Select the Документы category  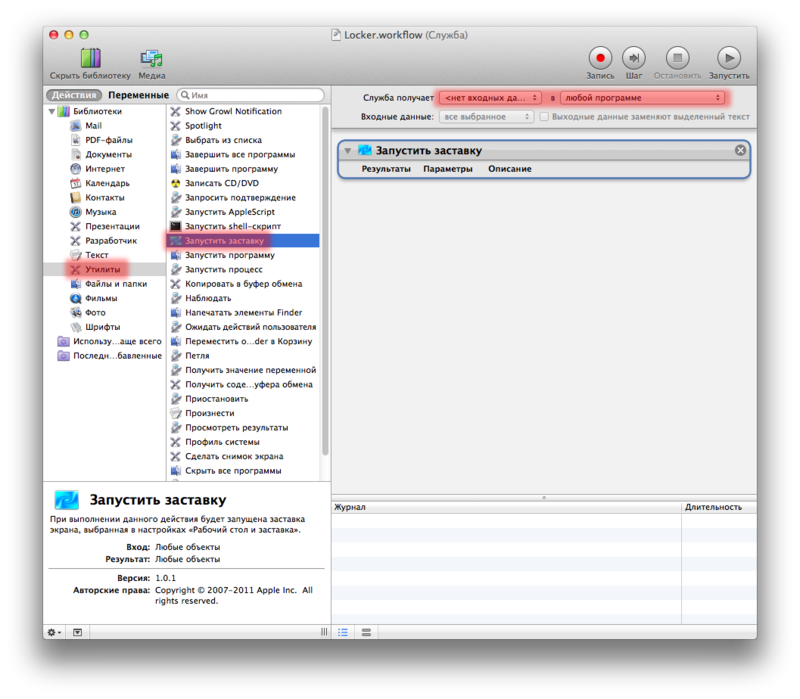pyautogui.click(x=108, y=154)
